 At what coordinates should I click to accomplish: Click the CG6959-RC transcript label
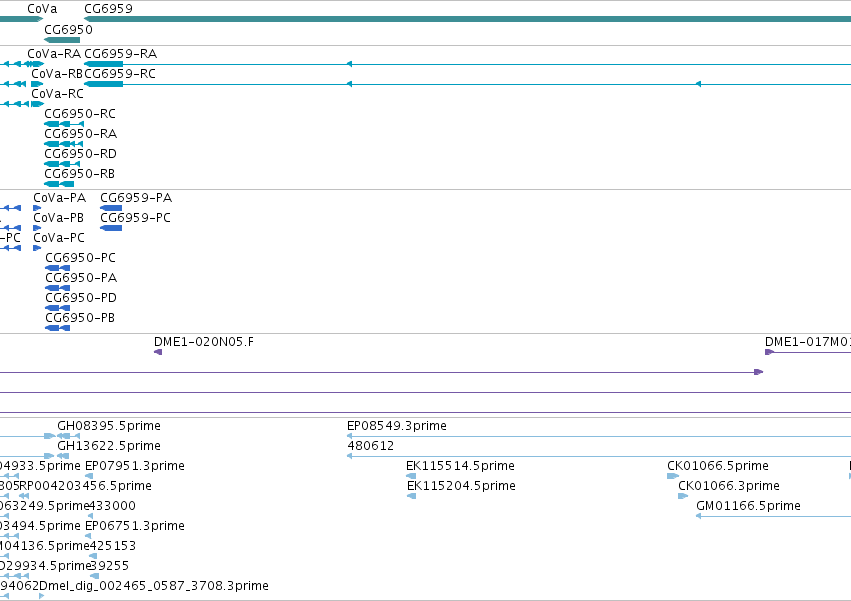pyautogui.click(x=120, y=74)
